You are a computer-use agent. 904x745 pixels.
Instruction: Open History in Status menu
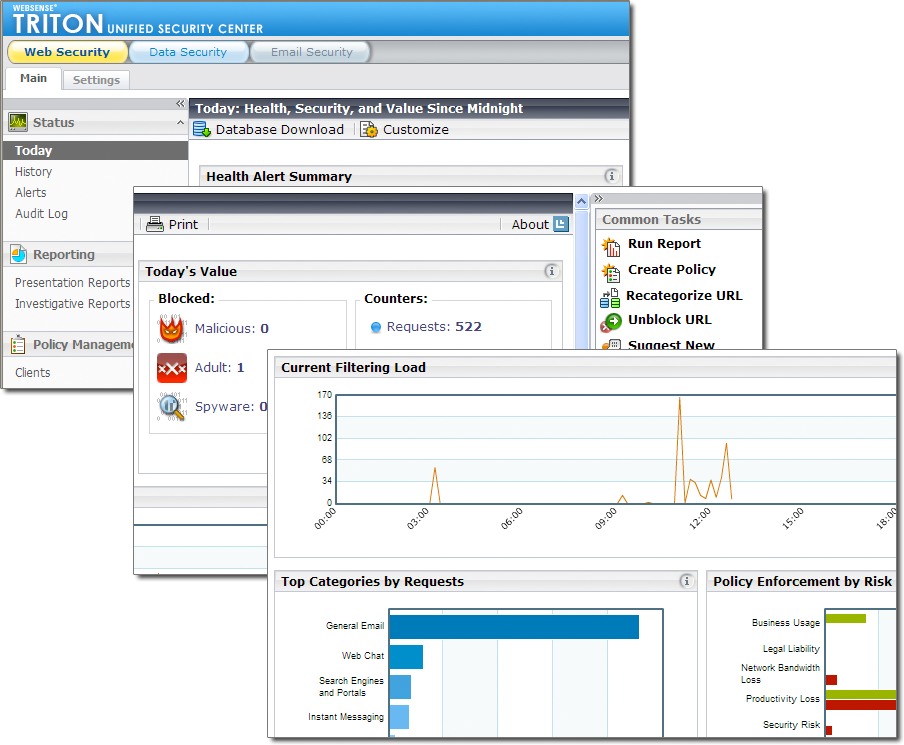pos(33,172)
